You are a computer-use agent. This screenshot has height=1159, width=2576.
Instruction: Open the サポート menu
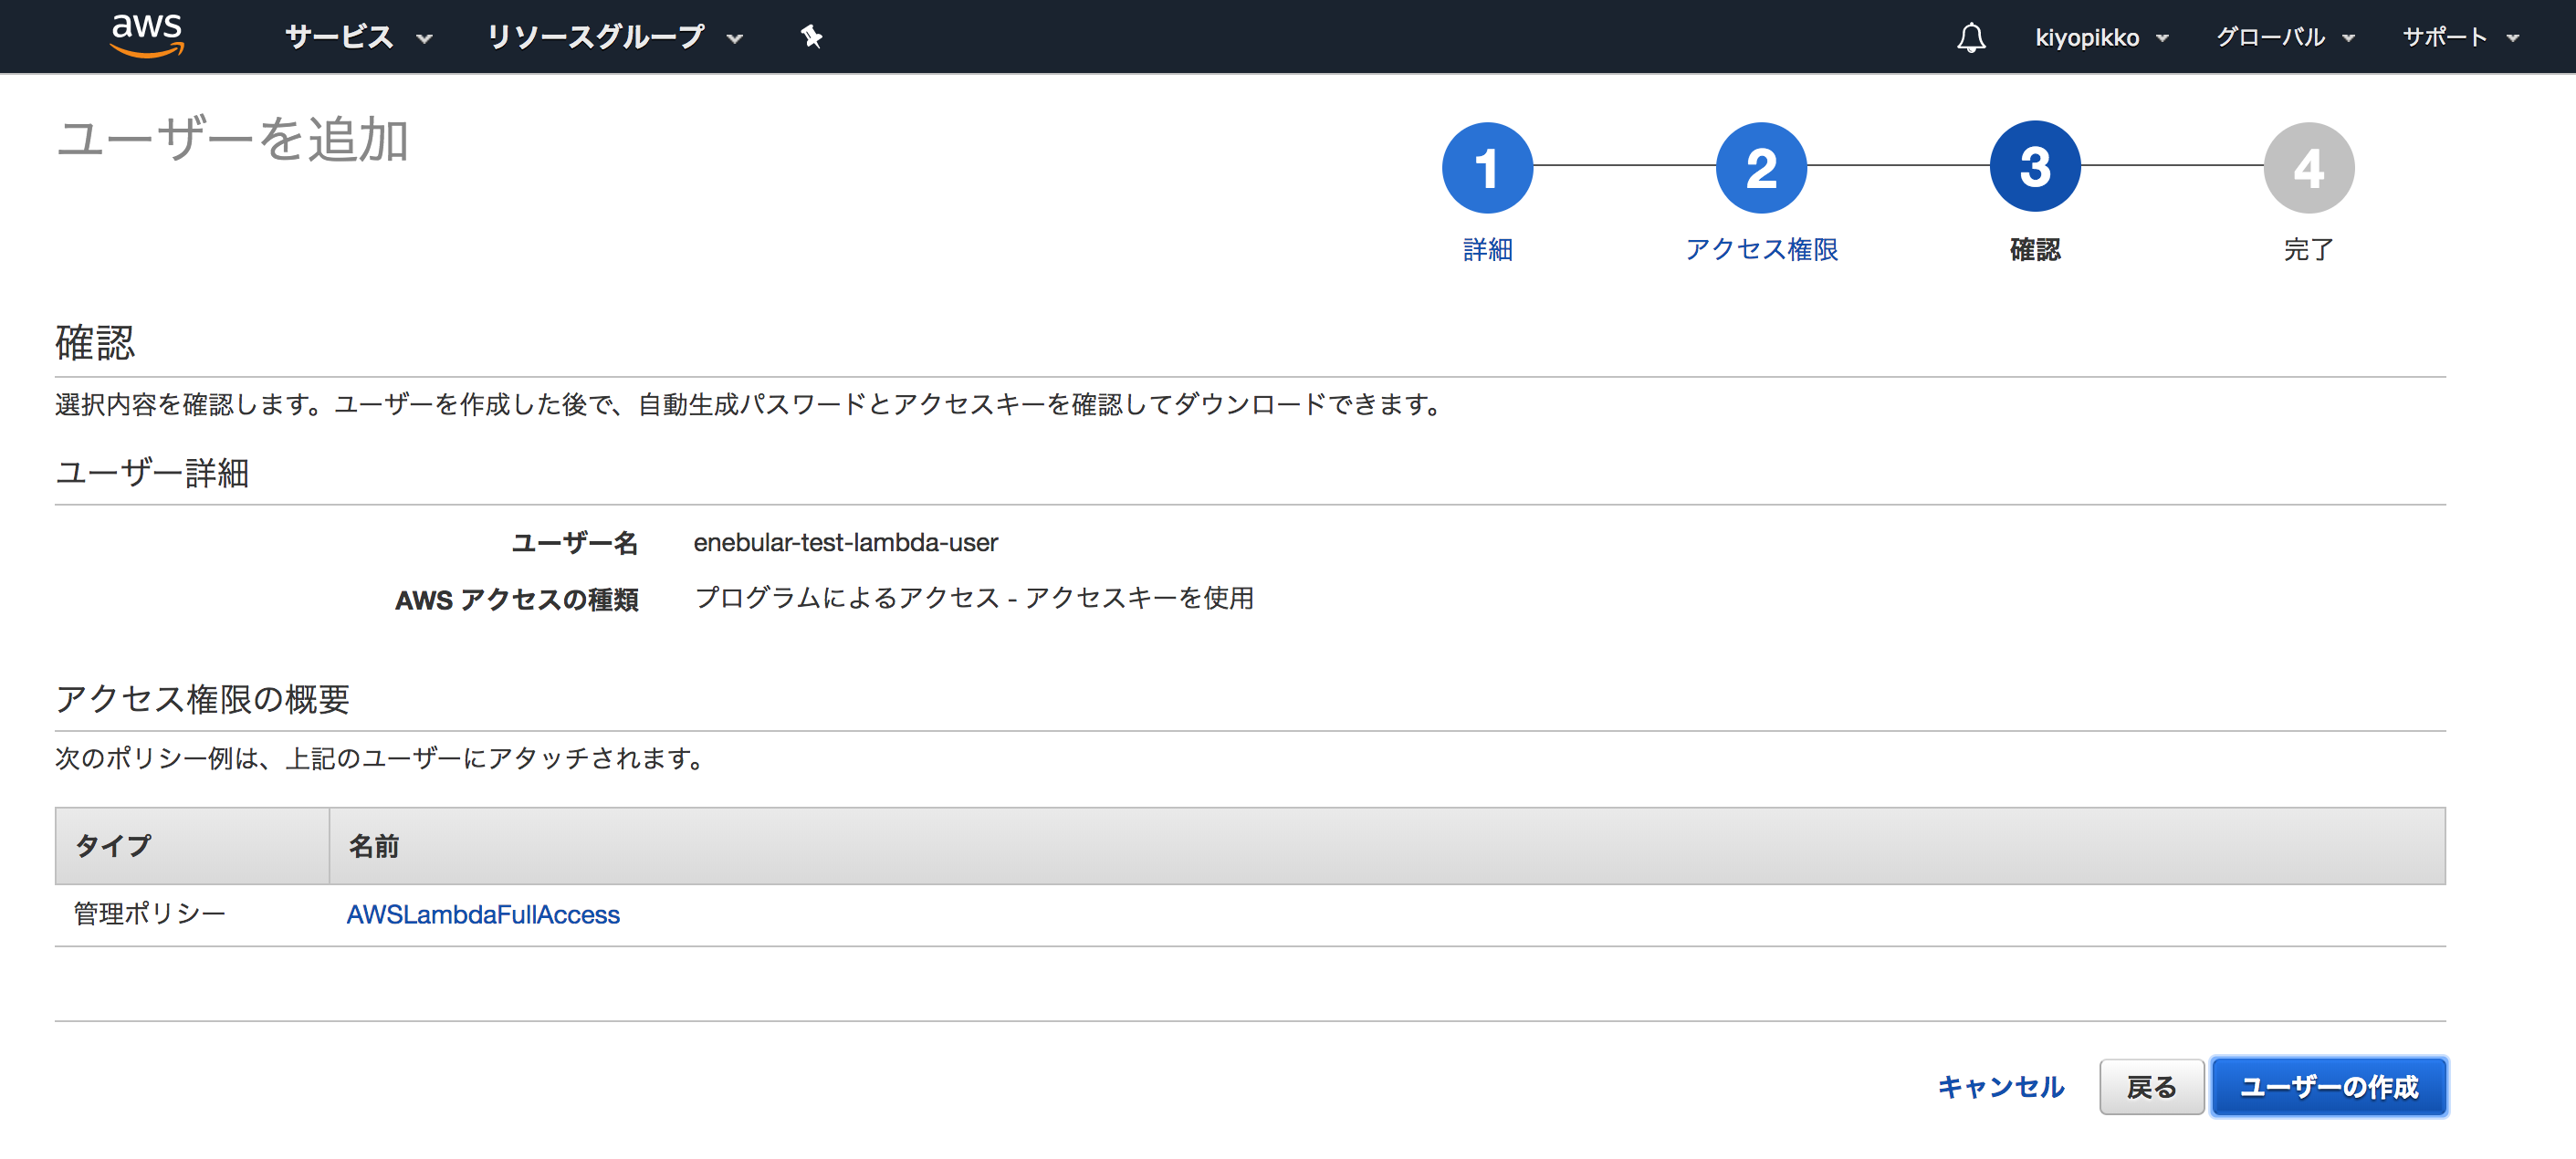point(2459,38)
